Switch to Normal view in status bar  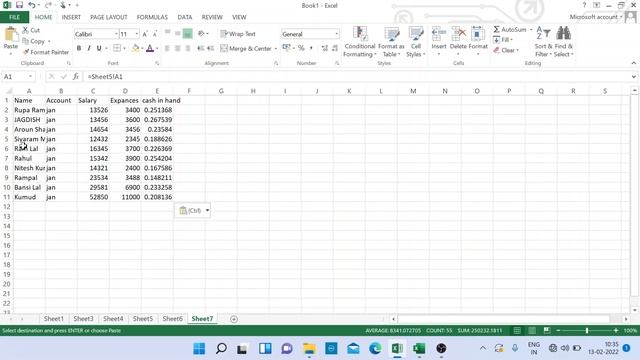(517, 330)
